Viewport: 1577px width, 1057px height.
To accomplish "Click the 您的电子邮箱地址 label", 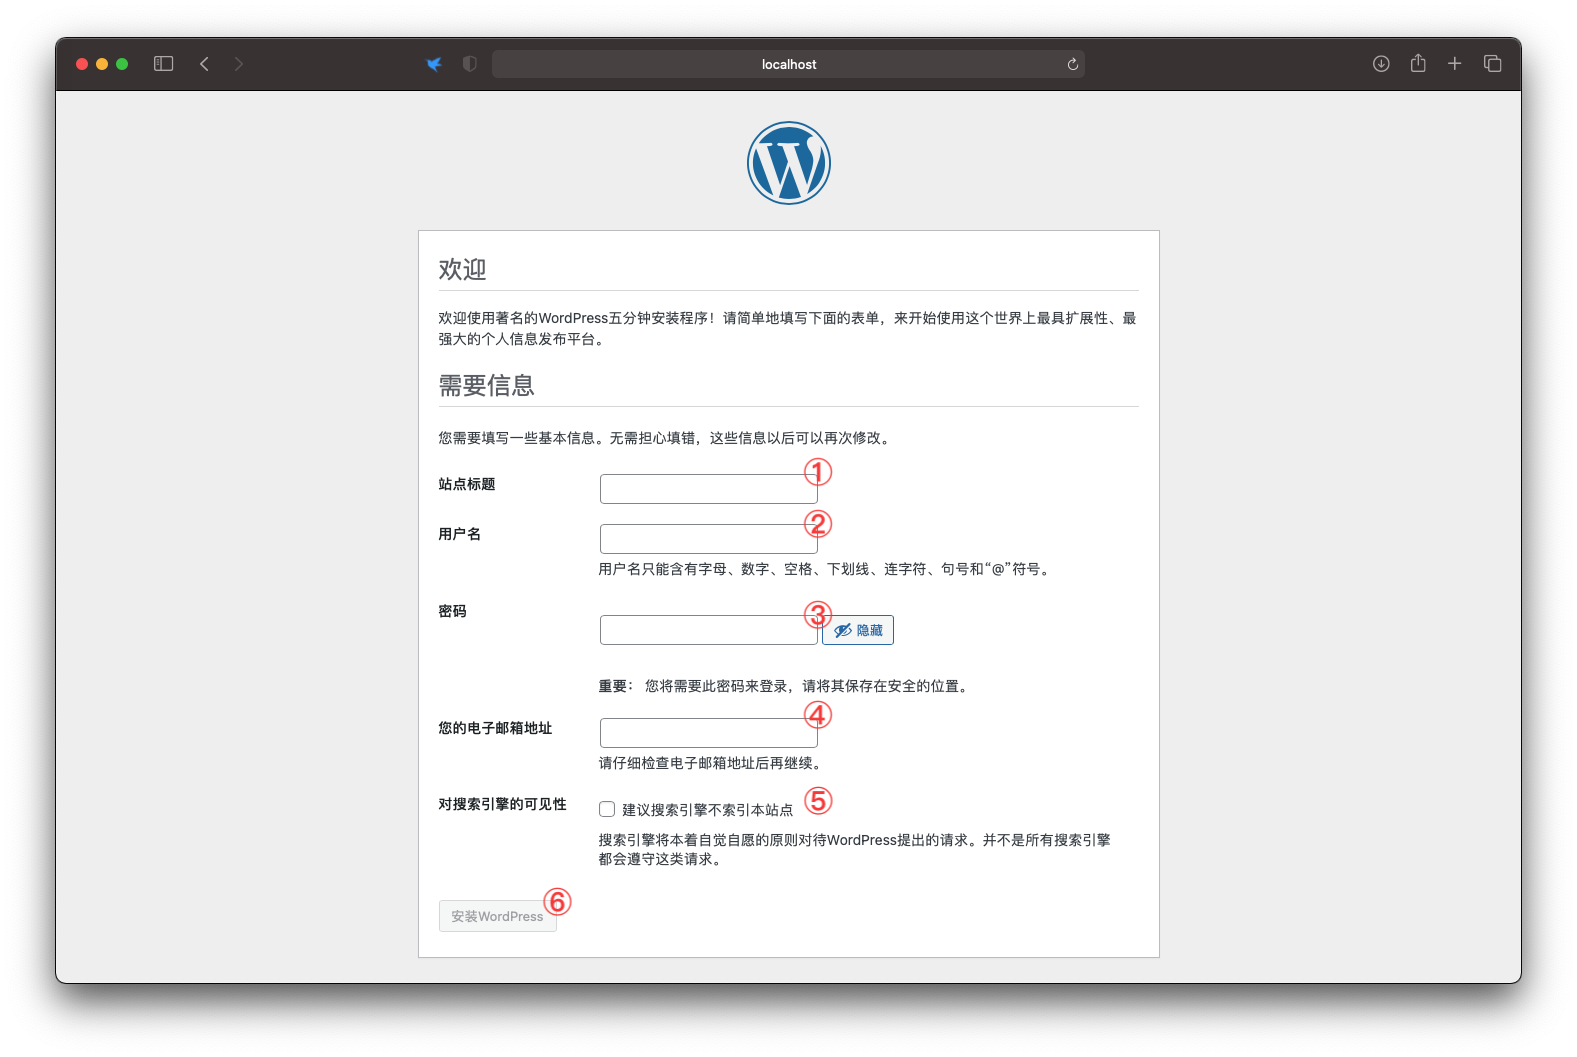I will [495, 728].
